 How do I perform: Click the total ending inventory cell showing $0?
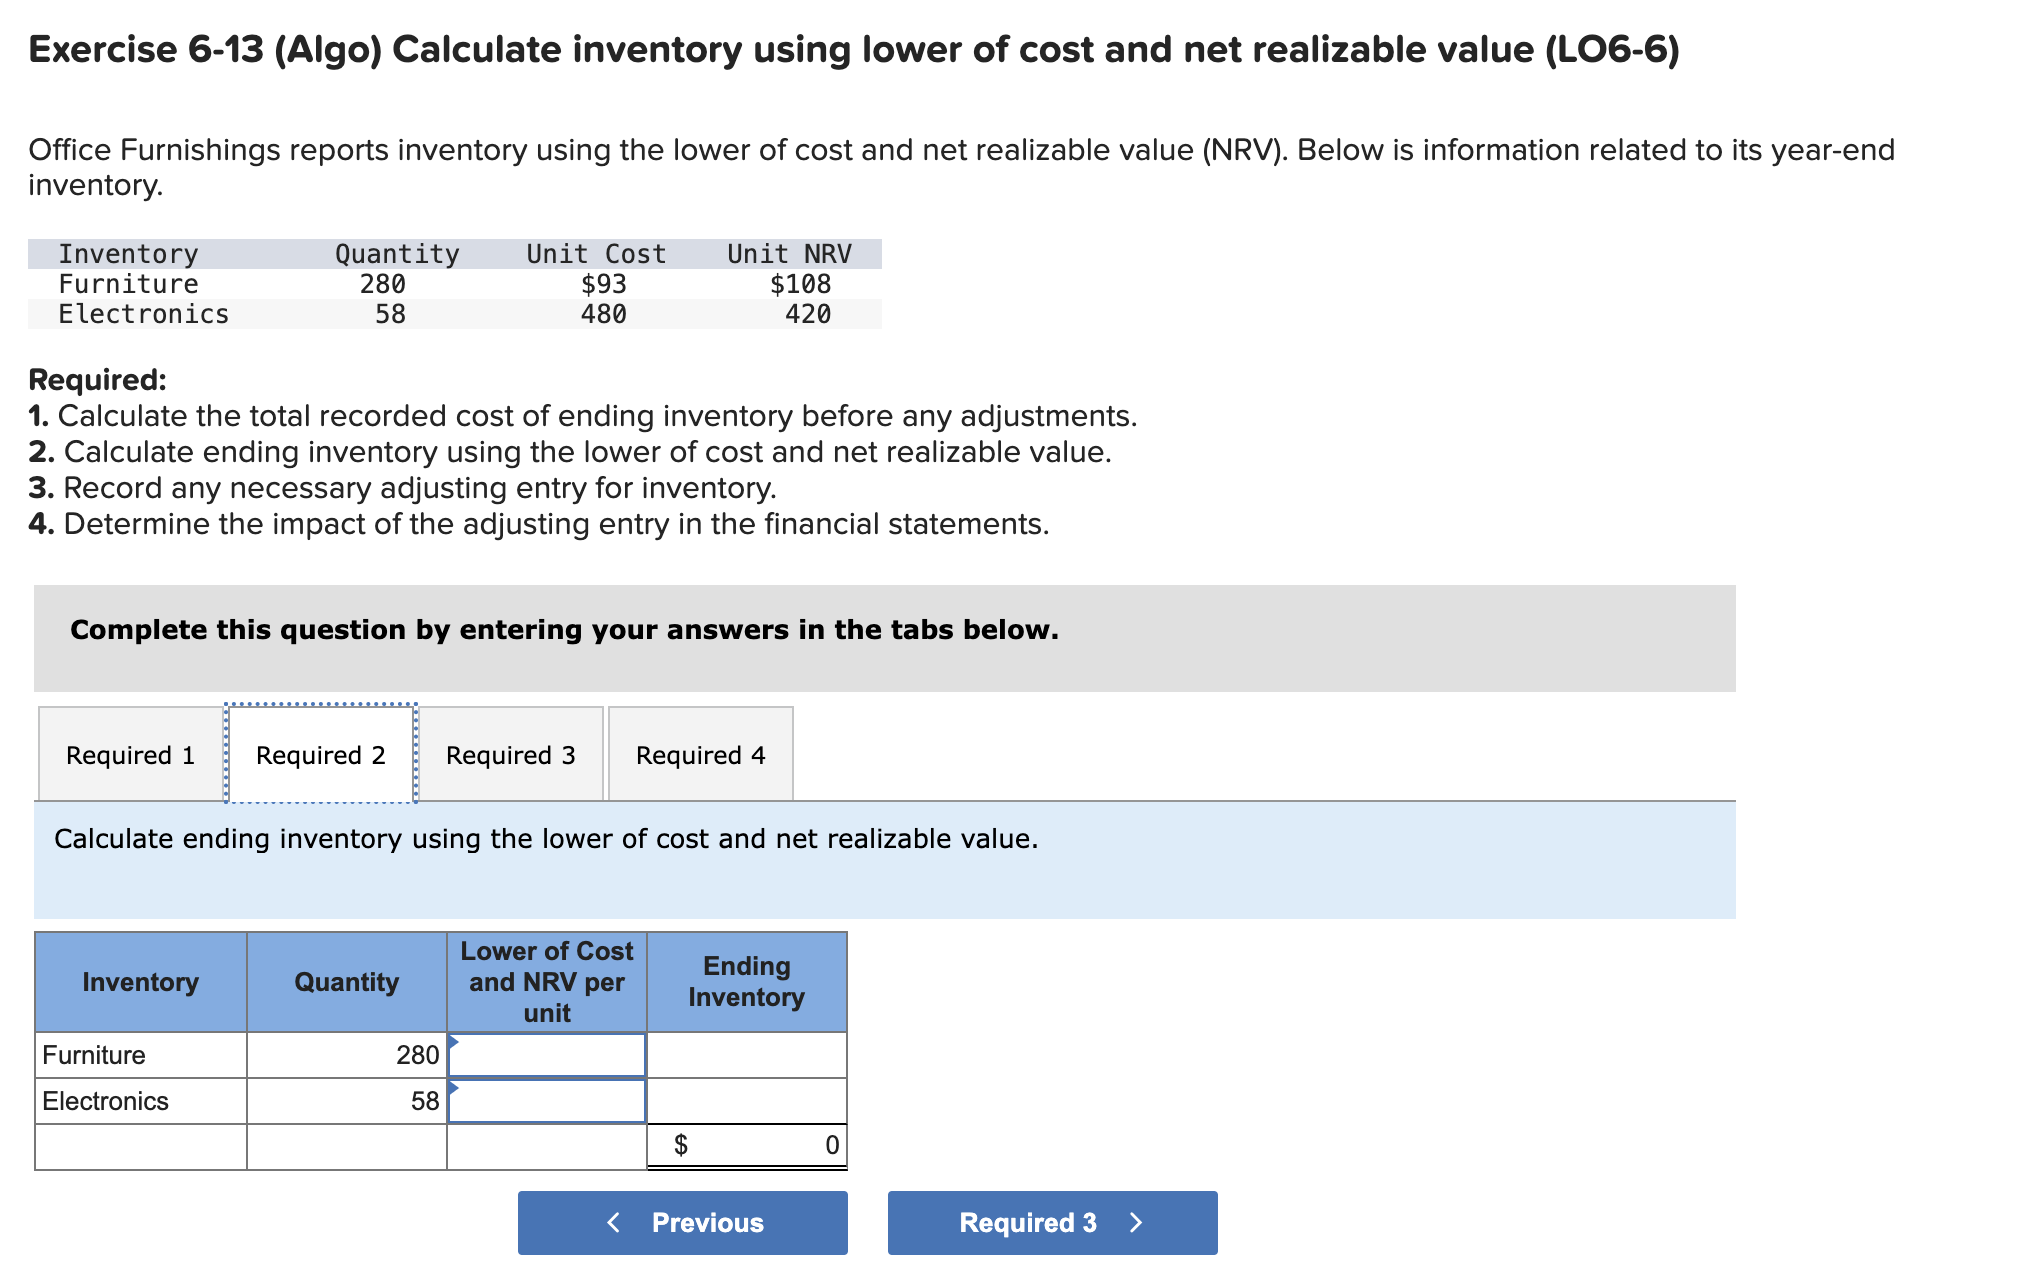coord(747,1144)
